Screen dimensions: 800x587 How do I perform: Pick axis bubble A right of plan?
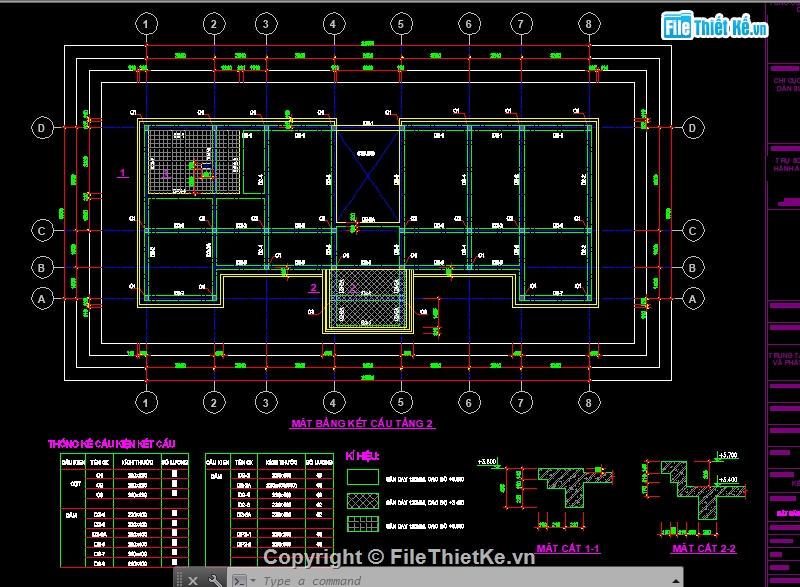(x=692, y=299)
